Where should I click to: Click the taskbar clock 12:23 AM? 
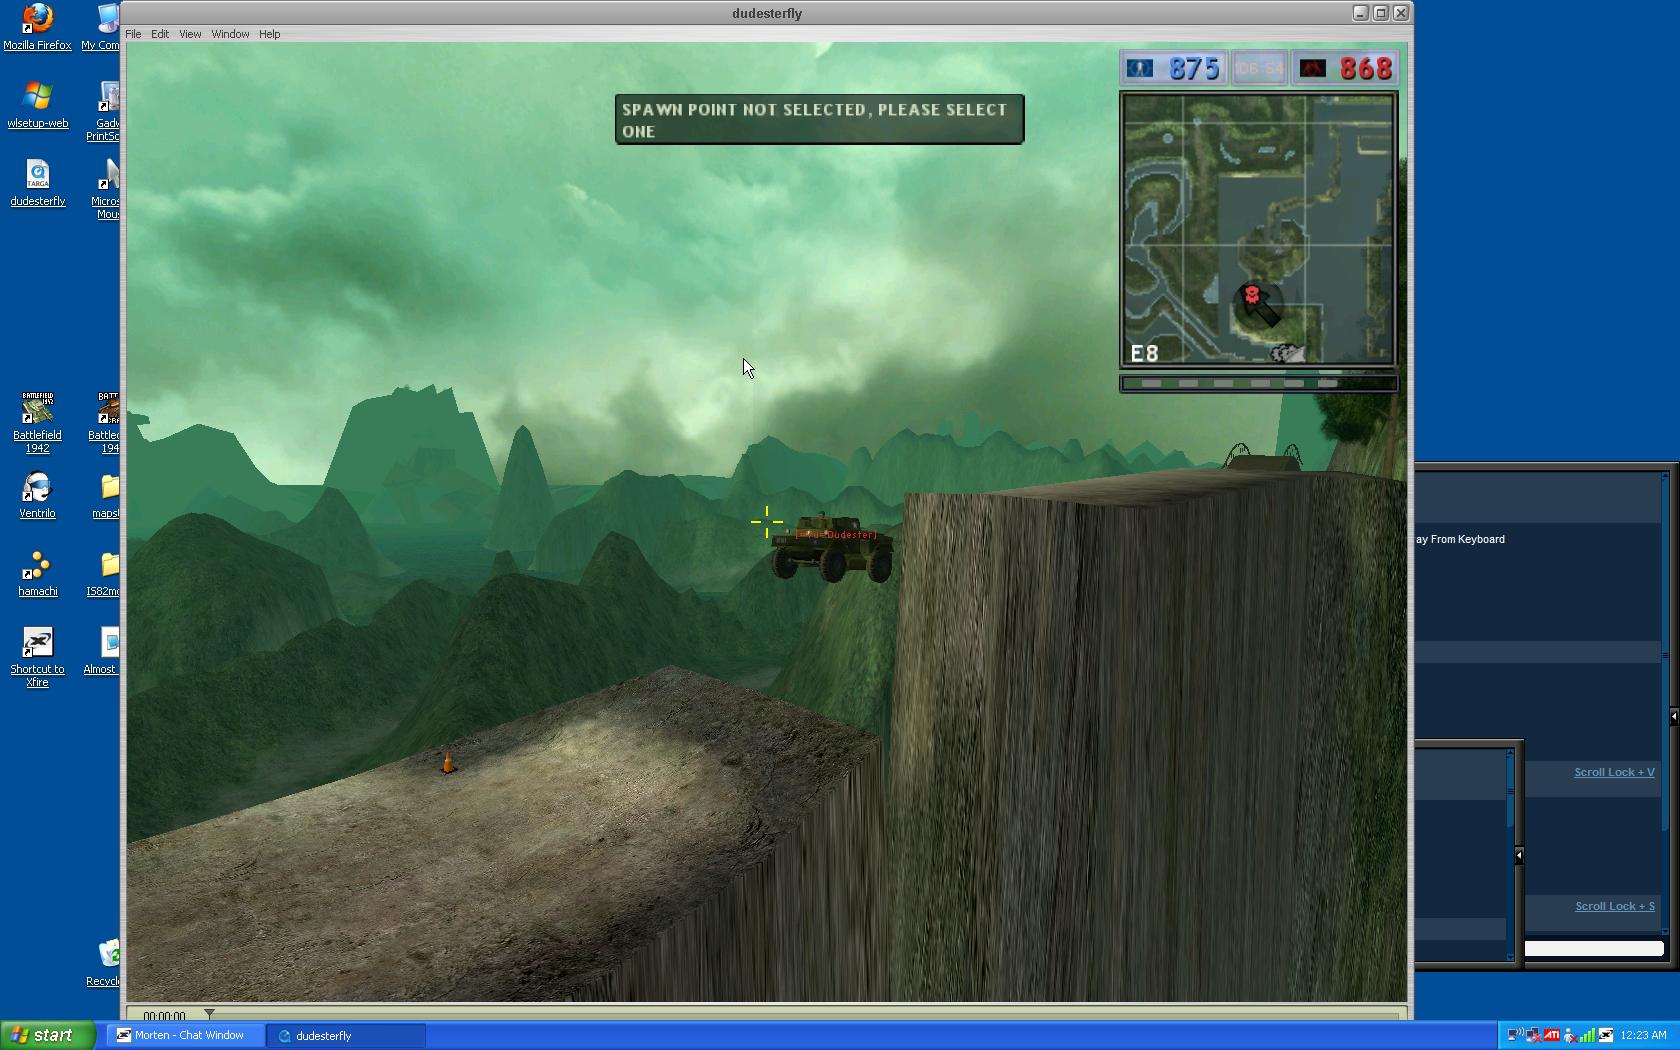tap(1643, 1035)
